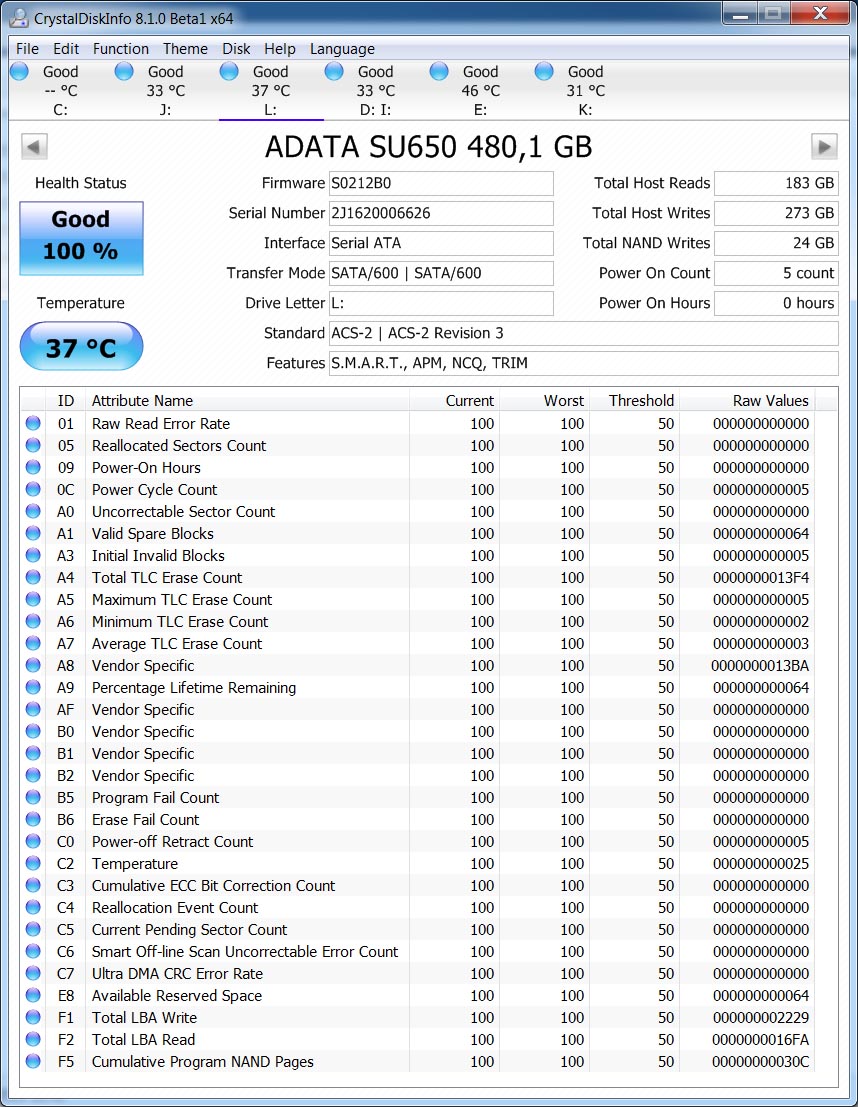Select the Total LBA Read row text
Viewport: 858px width, 1107px height.
[143, 1039]
